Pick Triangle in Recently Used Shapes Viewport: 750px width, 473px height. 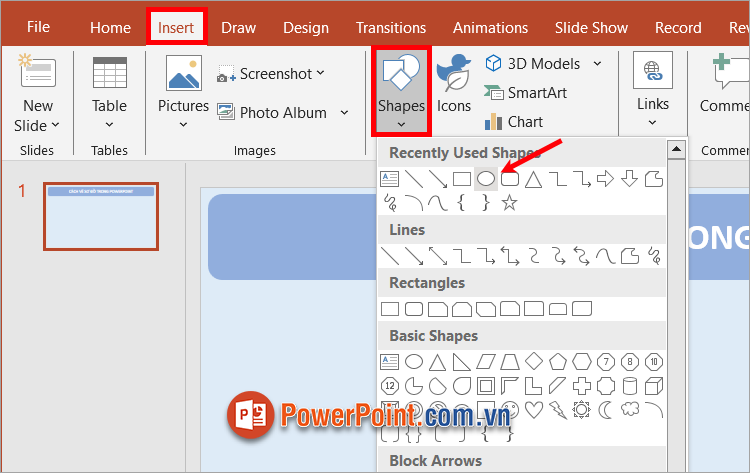click(x=533, y=179)
